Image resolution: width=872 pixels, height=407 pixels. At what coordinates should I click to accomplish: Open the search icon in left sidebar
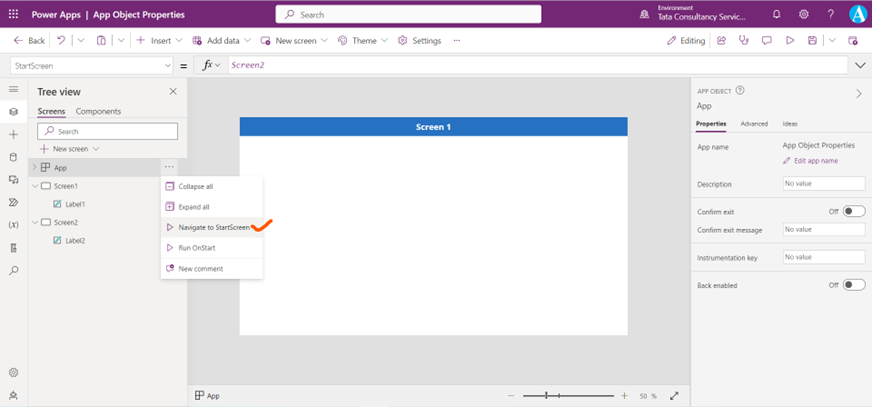pos(14,271)
